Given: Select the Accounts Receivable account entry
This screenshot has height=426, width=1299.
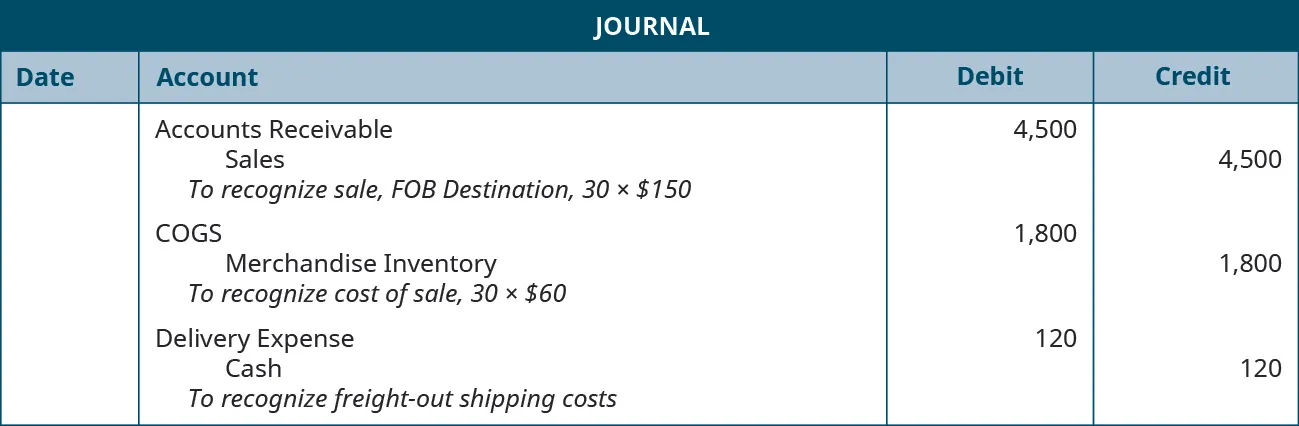Looking at the screenshot, I should pos(274,129).
